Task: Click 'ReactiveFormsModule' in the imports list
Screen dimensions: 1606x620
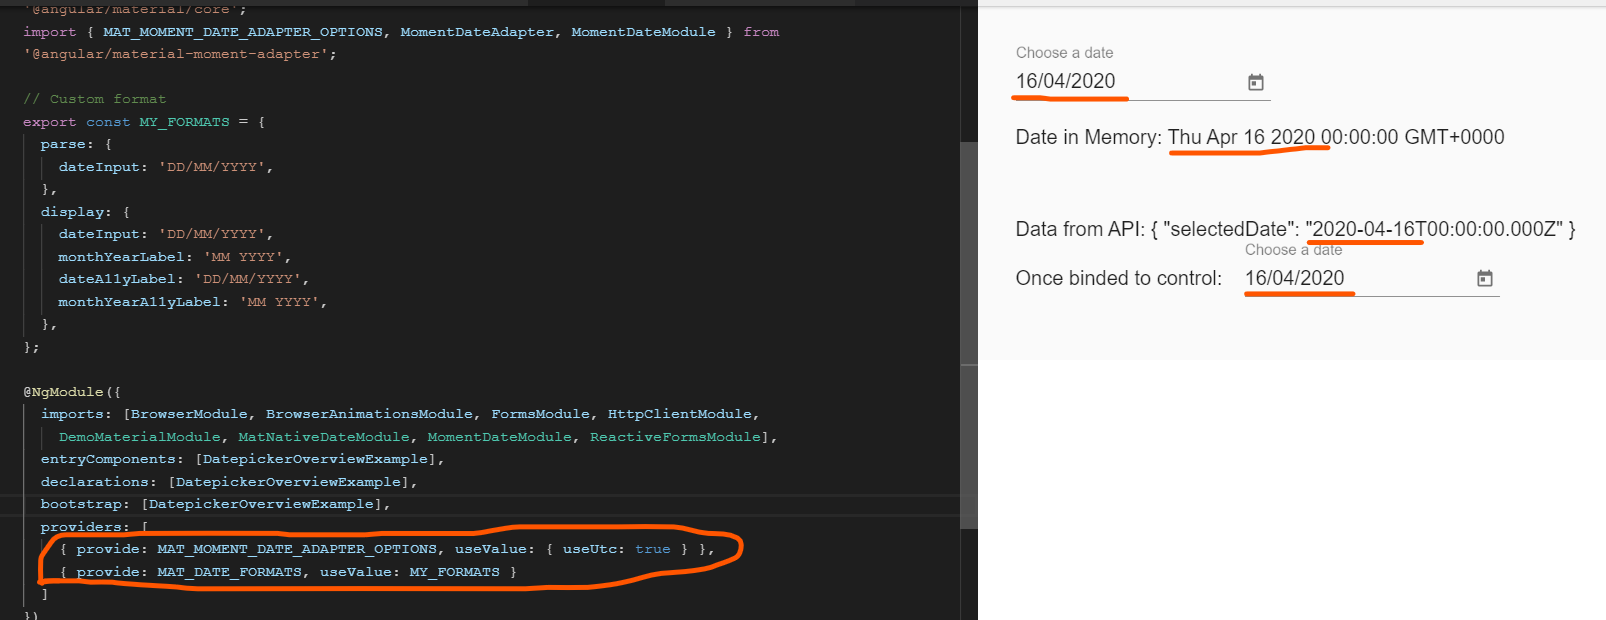Action: coord(675,437)
